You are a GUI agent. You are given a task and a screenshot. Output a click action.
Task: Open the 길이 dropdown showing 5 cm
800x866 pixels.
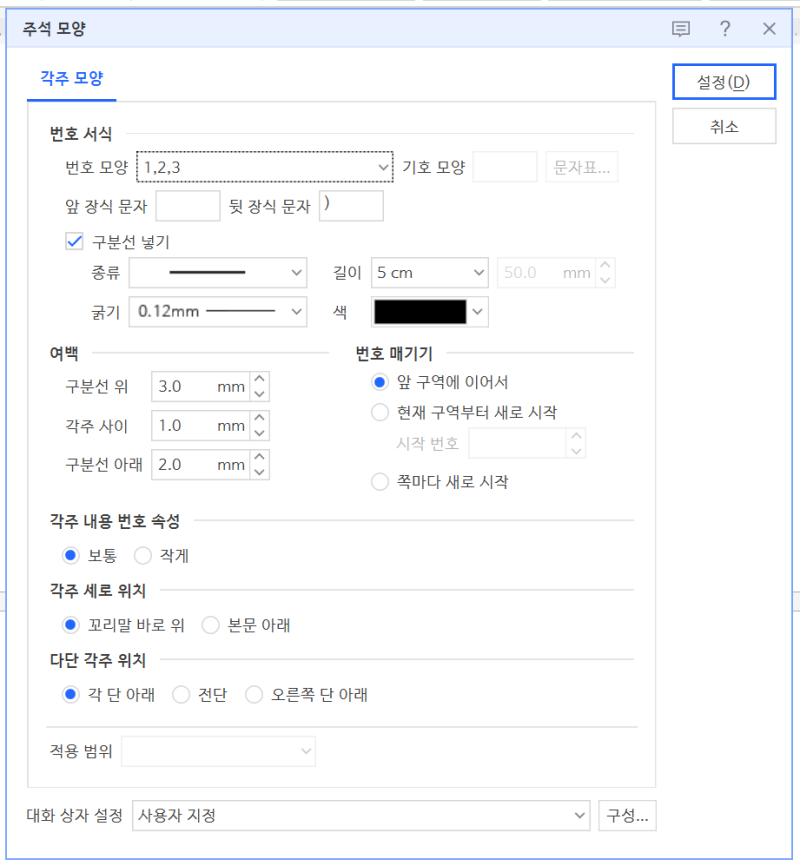click(x=430, y=273)
